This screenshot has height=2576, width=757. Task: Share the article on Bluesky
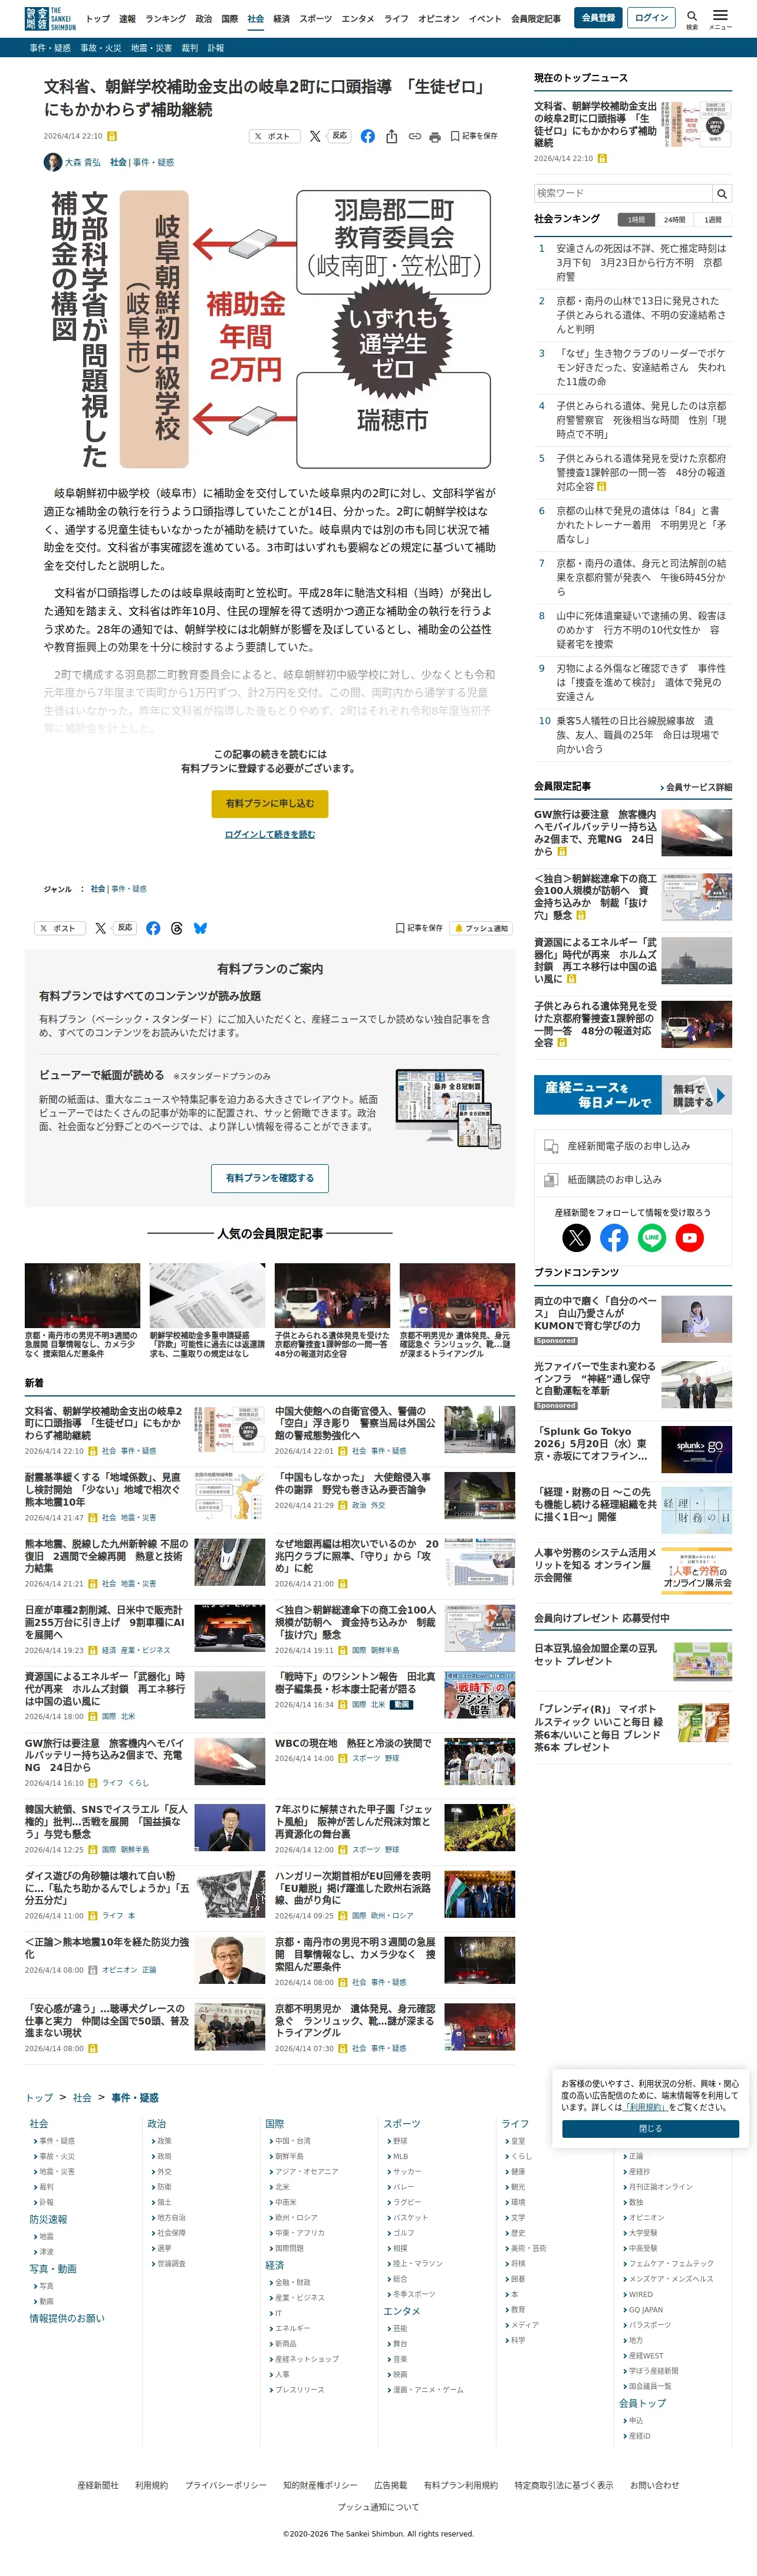pyautogui.click(x=200, y=928)
